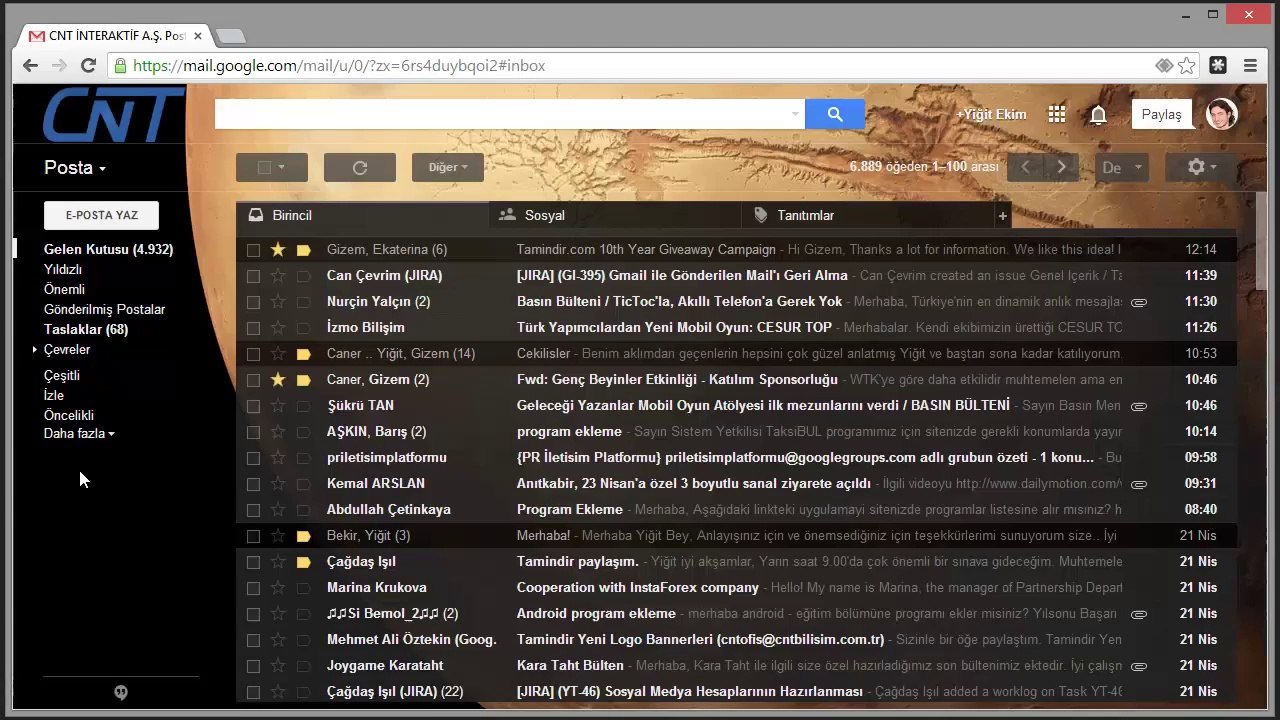Click the extension puzzle icon

[x=1218, y=65]
